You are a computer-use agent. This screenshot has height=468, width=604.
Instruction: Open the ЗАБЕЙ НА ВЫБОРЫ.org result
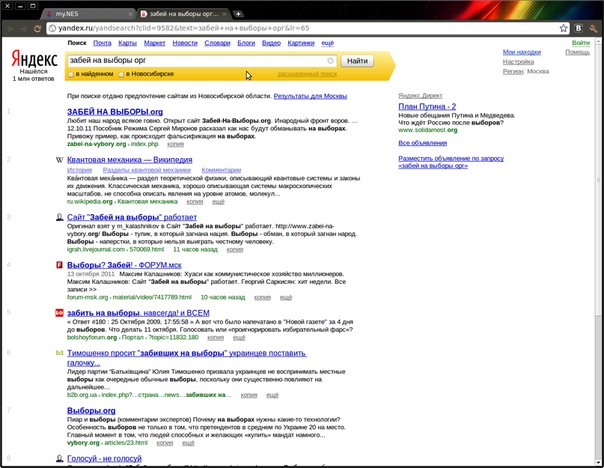click(x=115, y=112)
